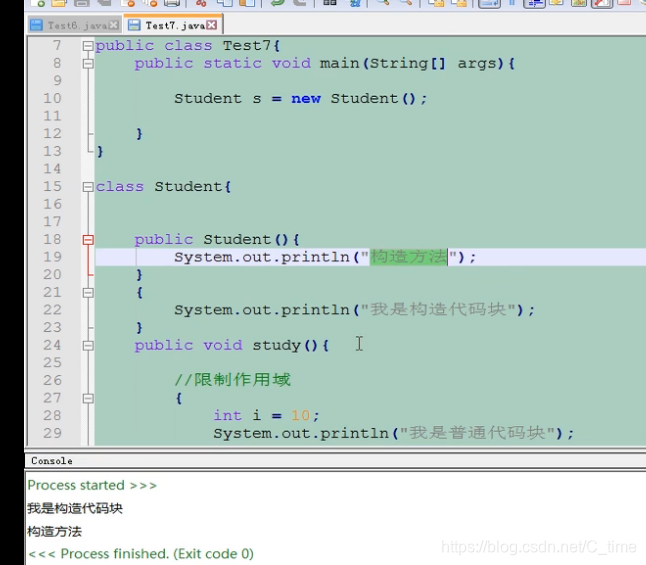Click the closing brace on line 13
The image size is (646, 565).
click(x=100, y=152)
